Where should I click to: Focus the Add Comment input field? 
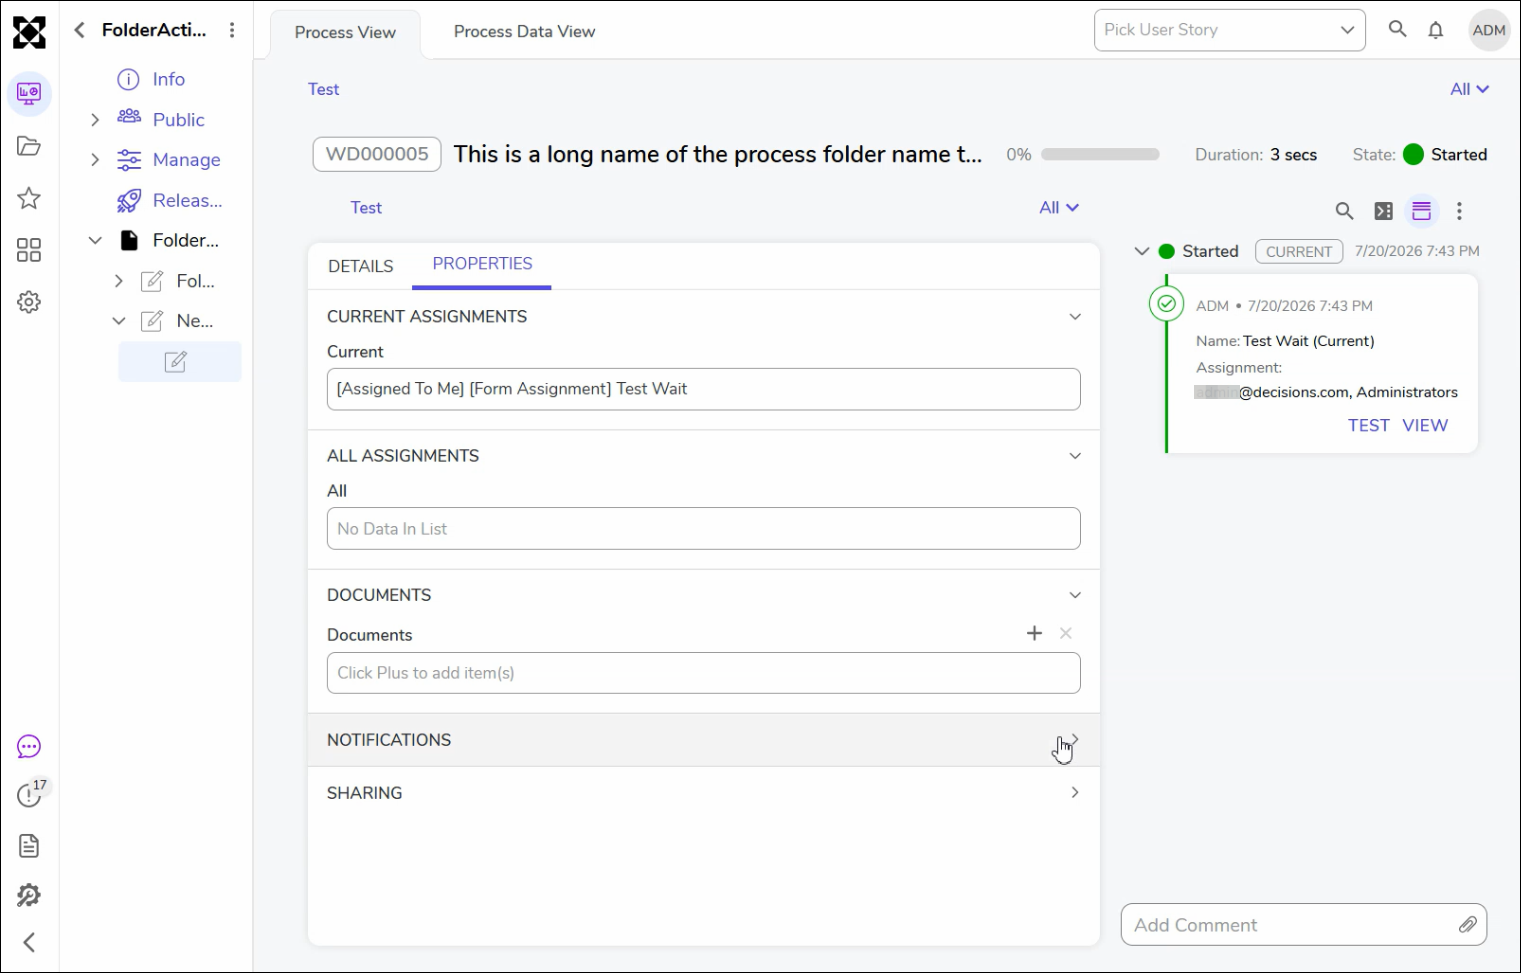[1304, 925]
